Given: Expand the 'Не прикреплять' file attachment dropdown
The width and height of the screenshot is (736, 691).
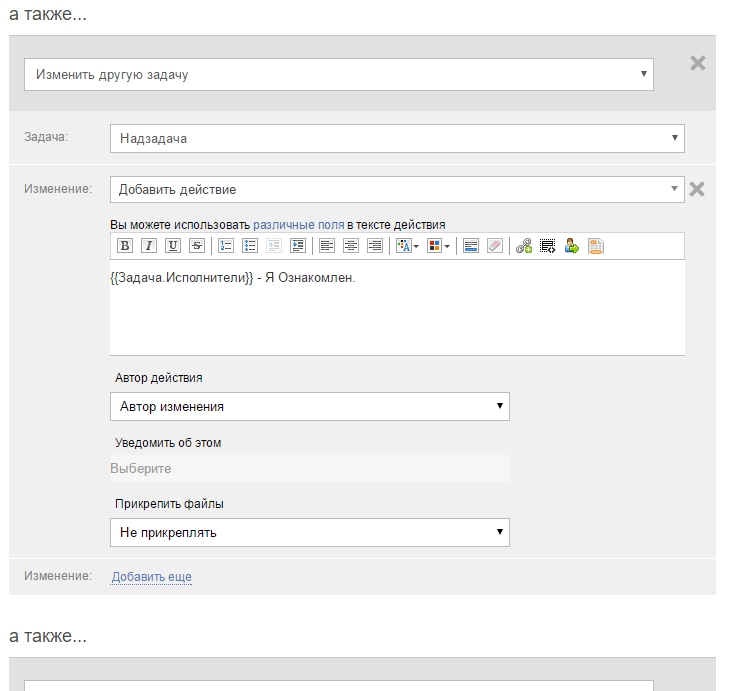Looking at the screenshot, I should 309,533.
